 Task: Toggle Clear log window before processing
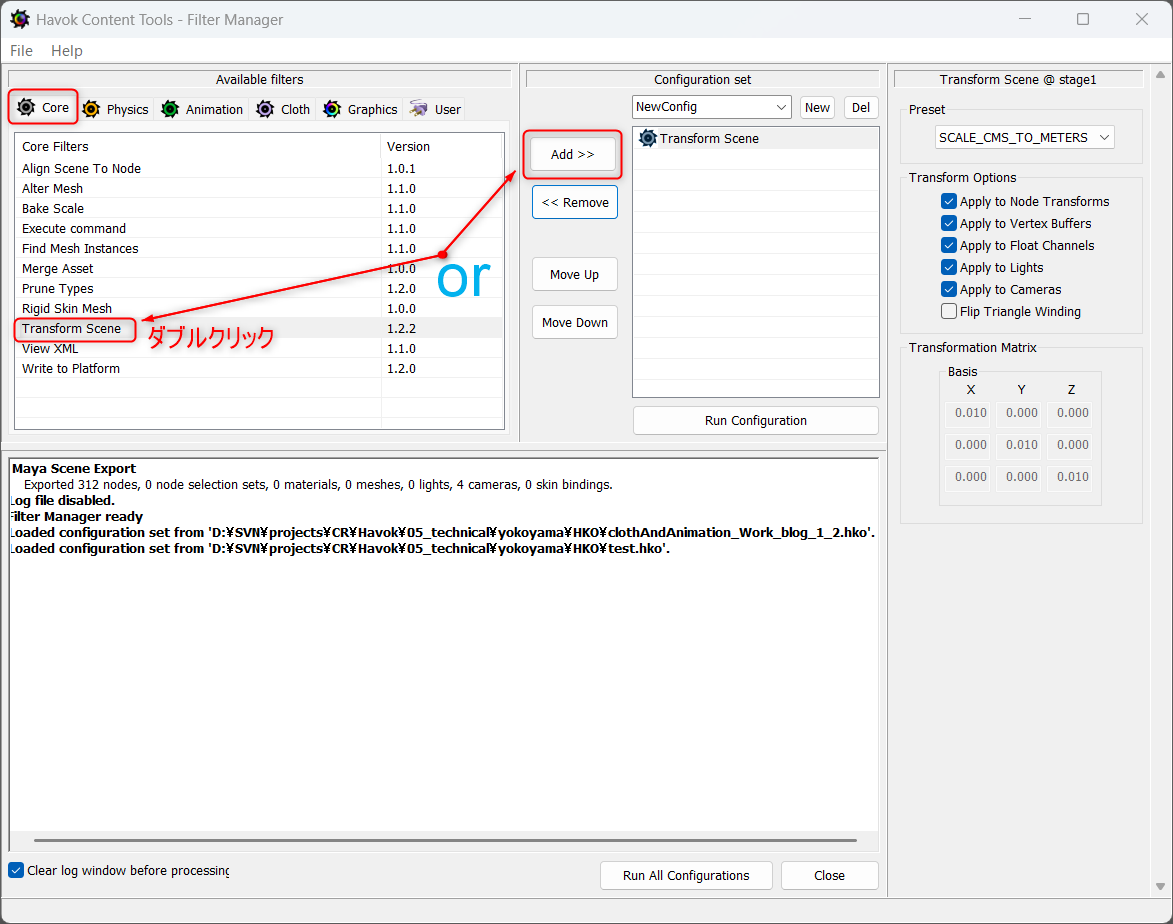click(x=16, y=870)
